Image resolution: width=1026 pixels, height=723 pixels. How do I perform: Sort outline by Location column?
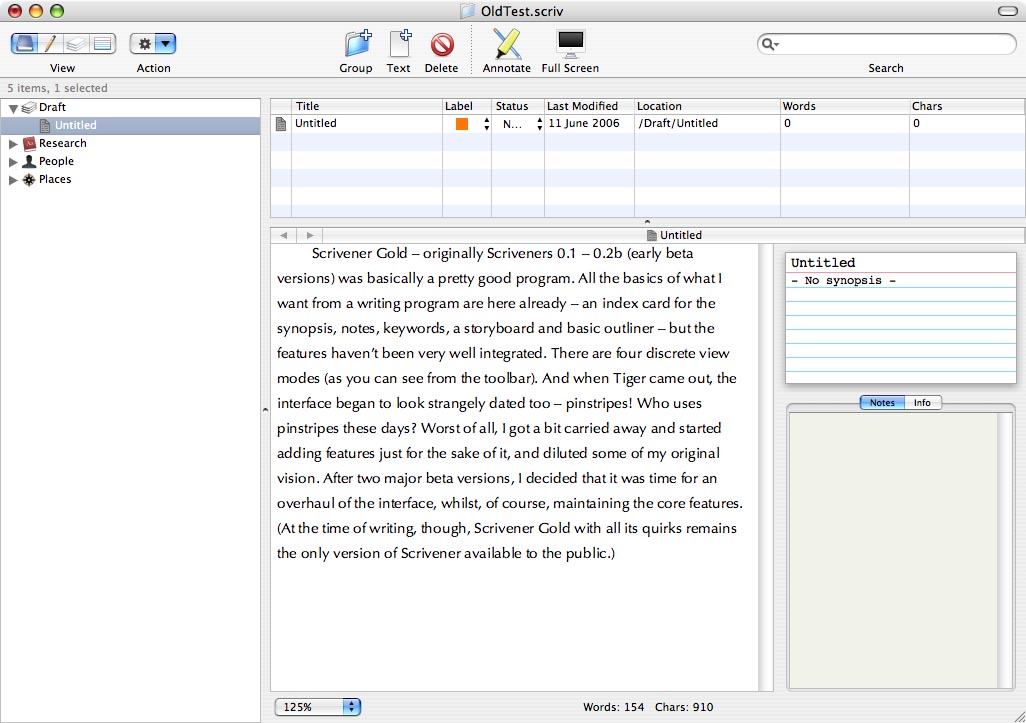point(707,106)
